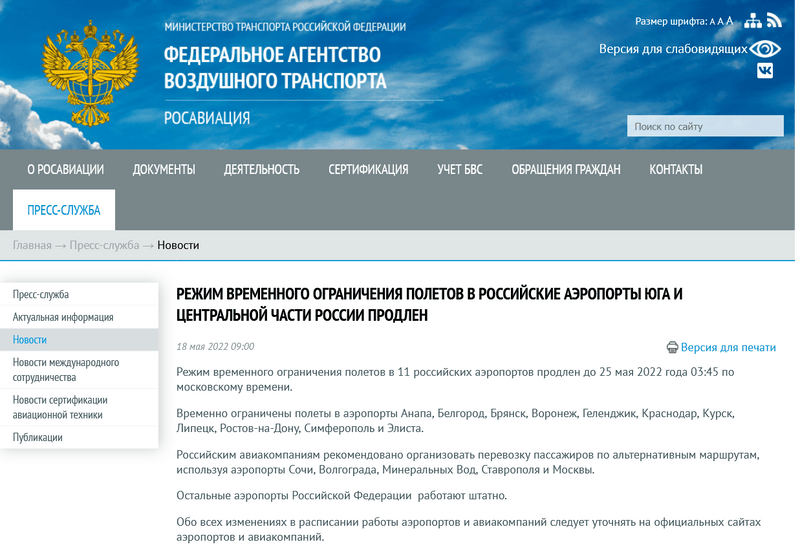
Task: Click Новости in the breadcrumb
Action: click(178, 245)
